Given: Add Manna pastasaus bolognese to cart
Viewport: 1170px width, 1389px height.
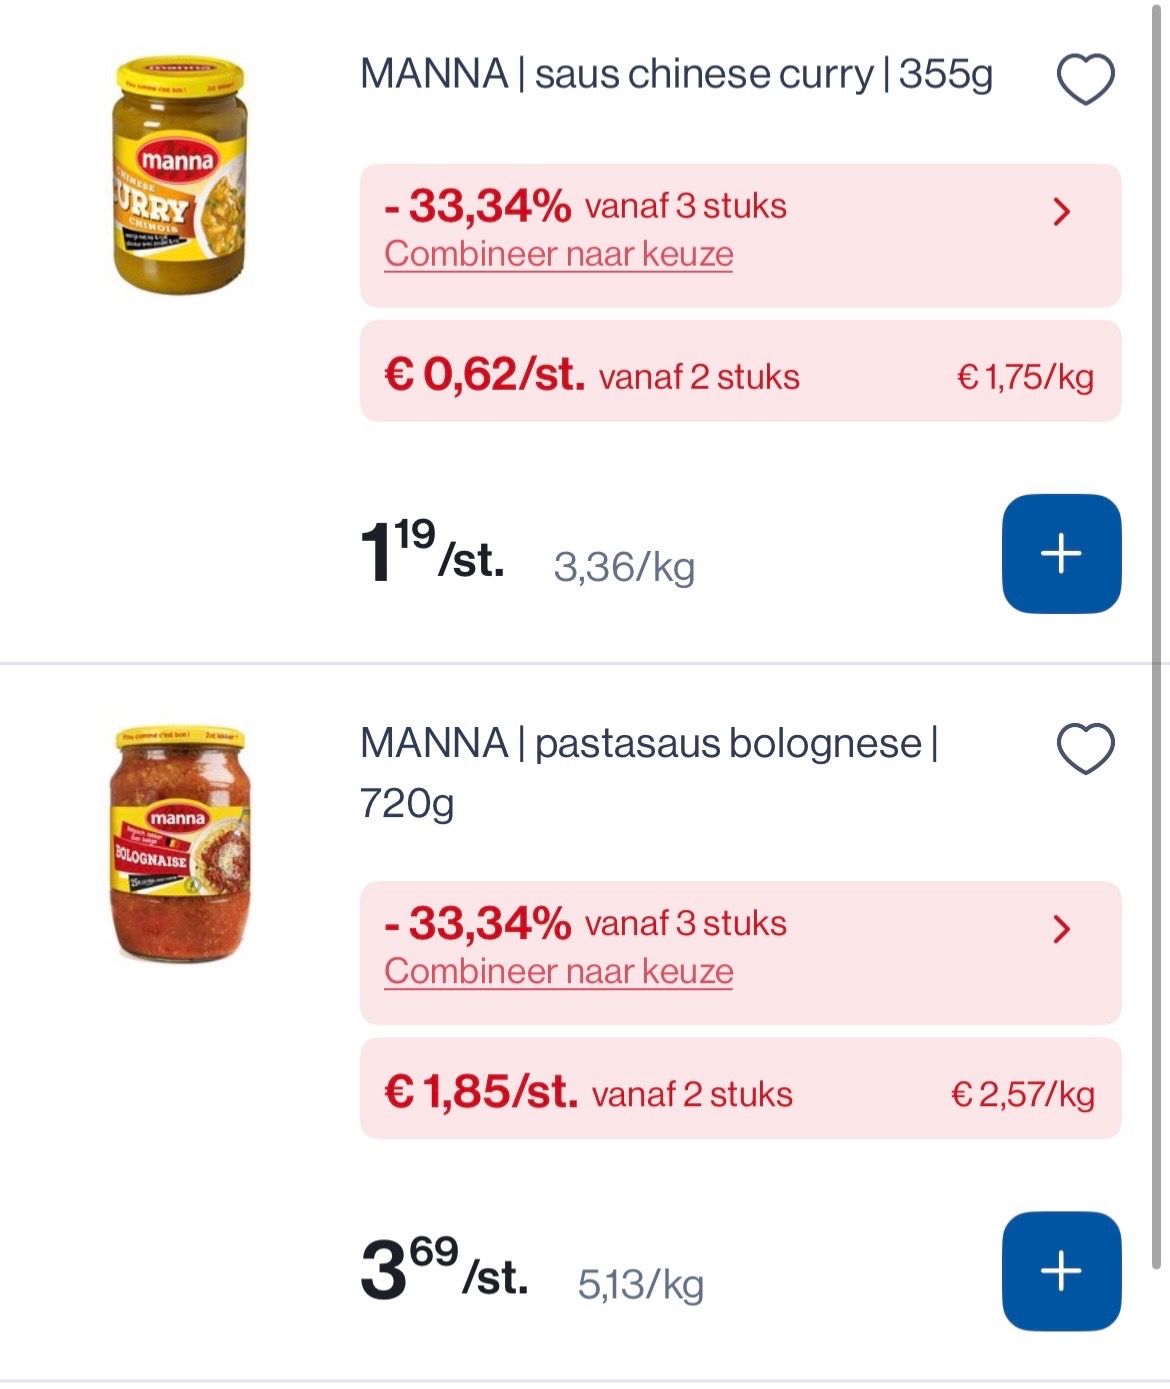Looking at the screenshot, I should [1061, 1271].
